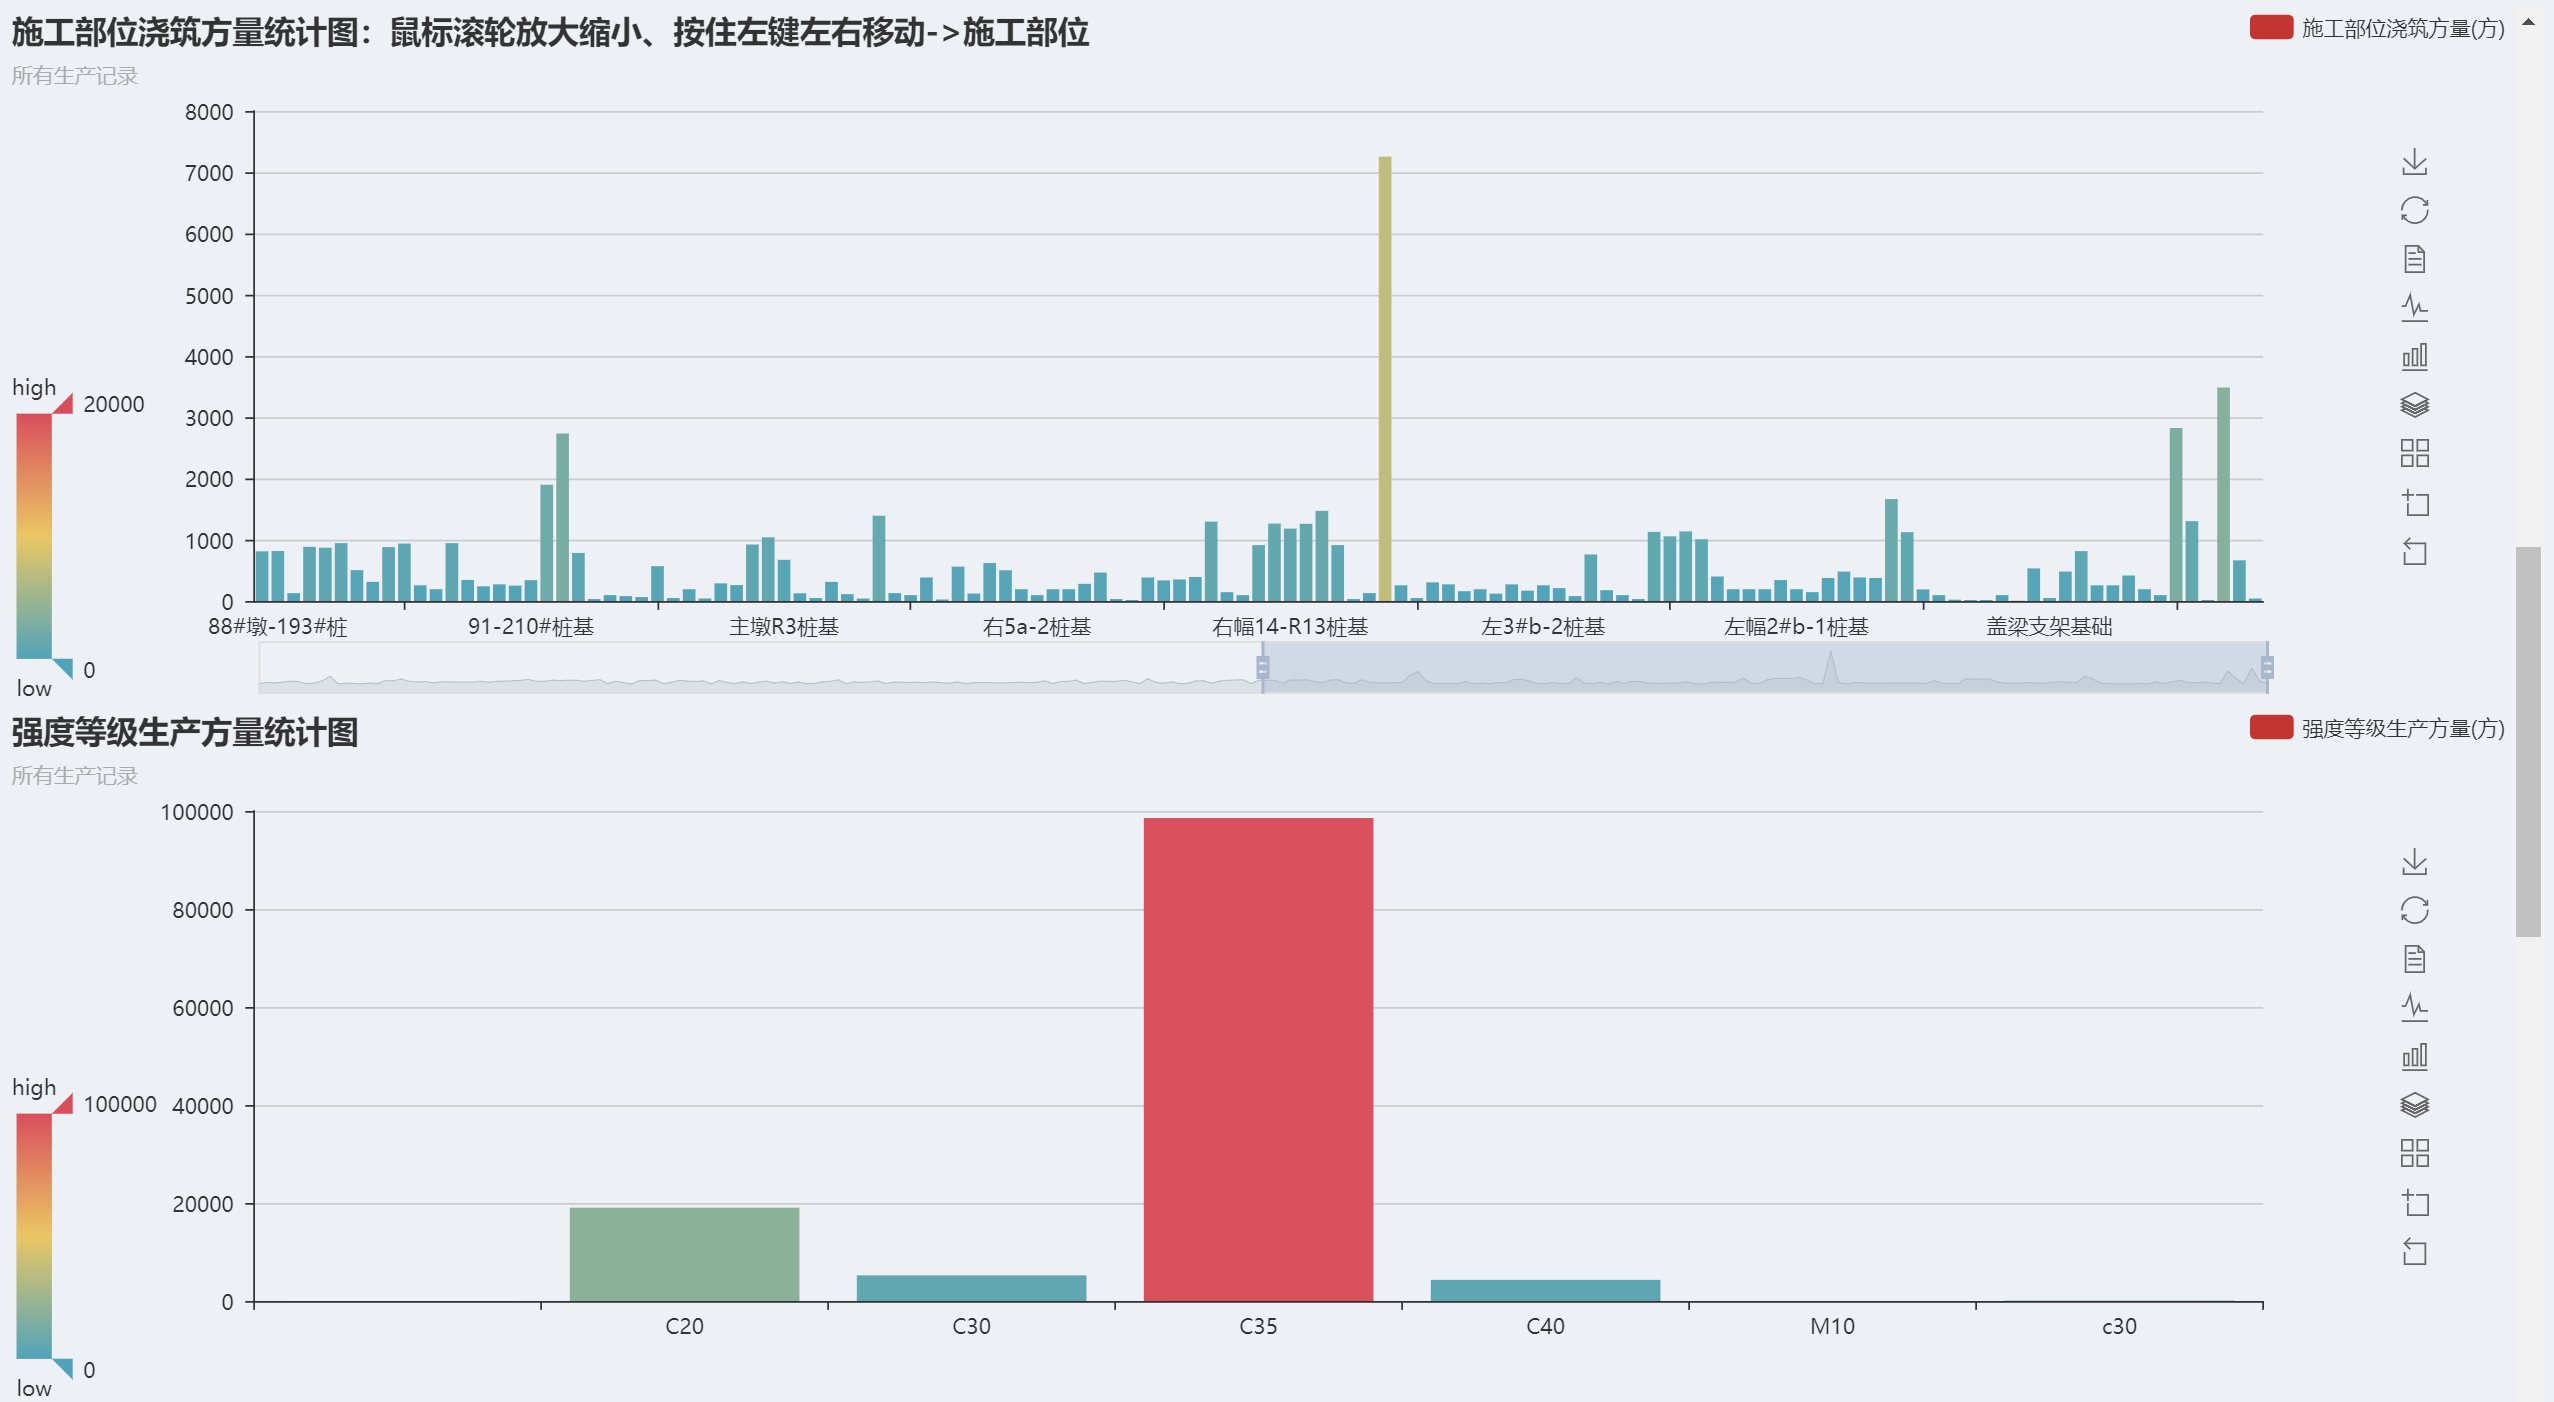2554x1402 pixels.
Task: Reset area zoom on bottom chart
Action: (2414, 1251)
